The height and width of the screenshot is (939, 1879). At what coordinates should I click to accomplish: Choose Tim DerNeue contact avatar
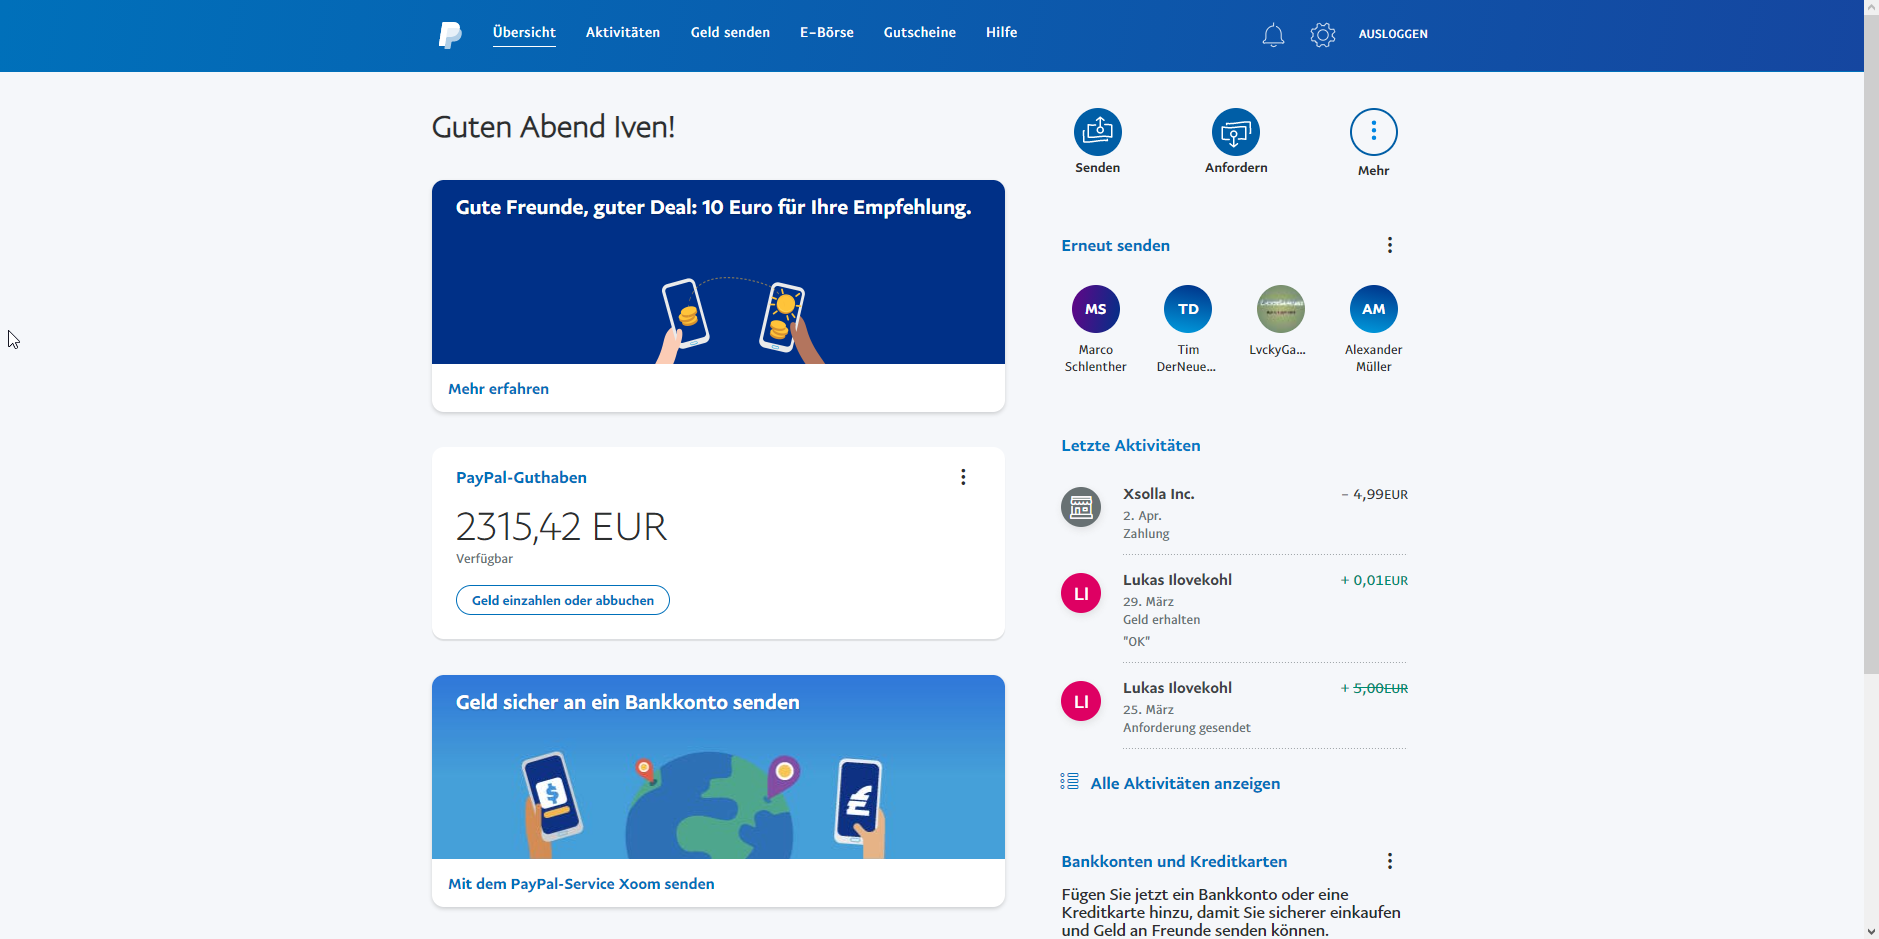(x=1187, y=309)
